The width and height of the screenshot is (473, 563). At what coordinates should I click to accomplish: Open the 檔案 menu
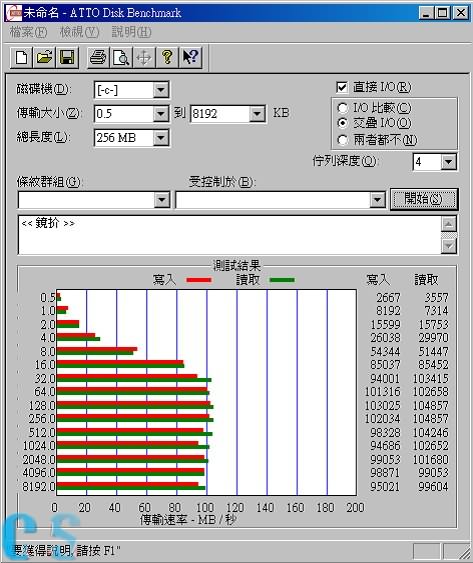(x=28, y=32)
